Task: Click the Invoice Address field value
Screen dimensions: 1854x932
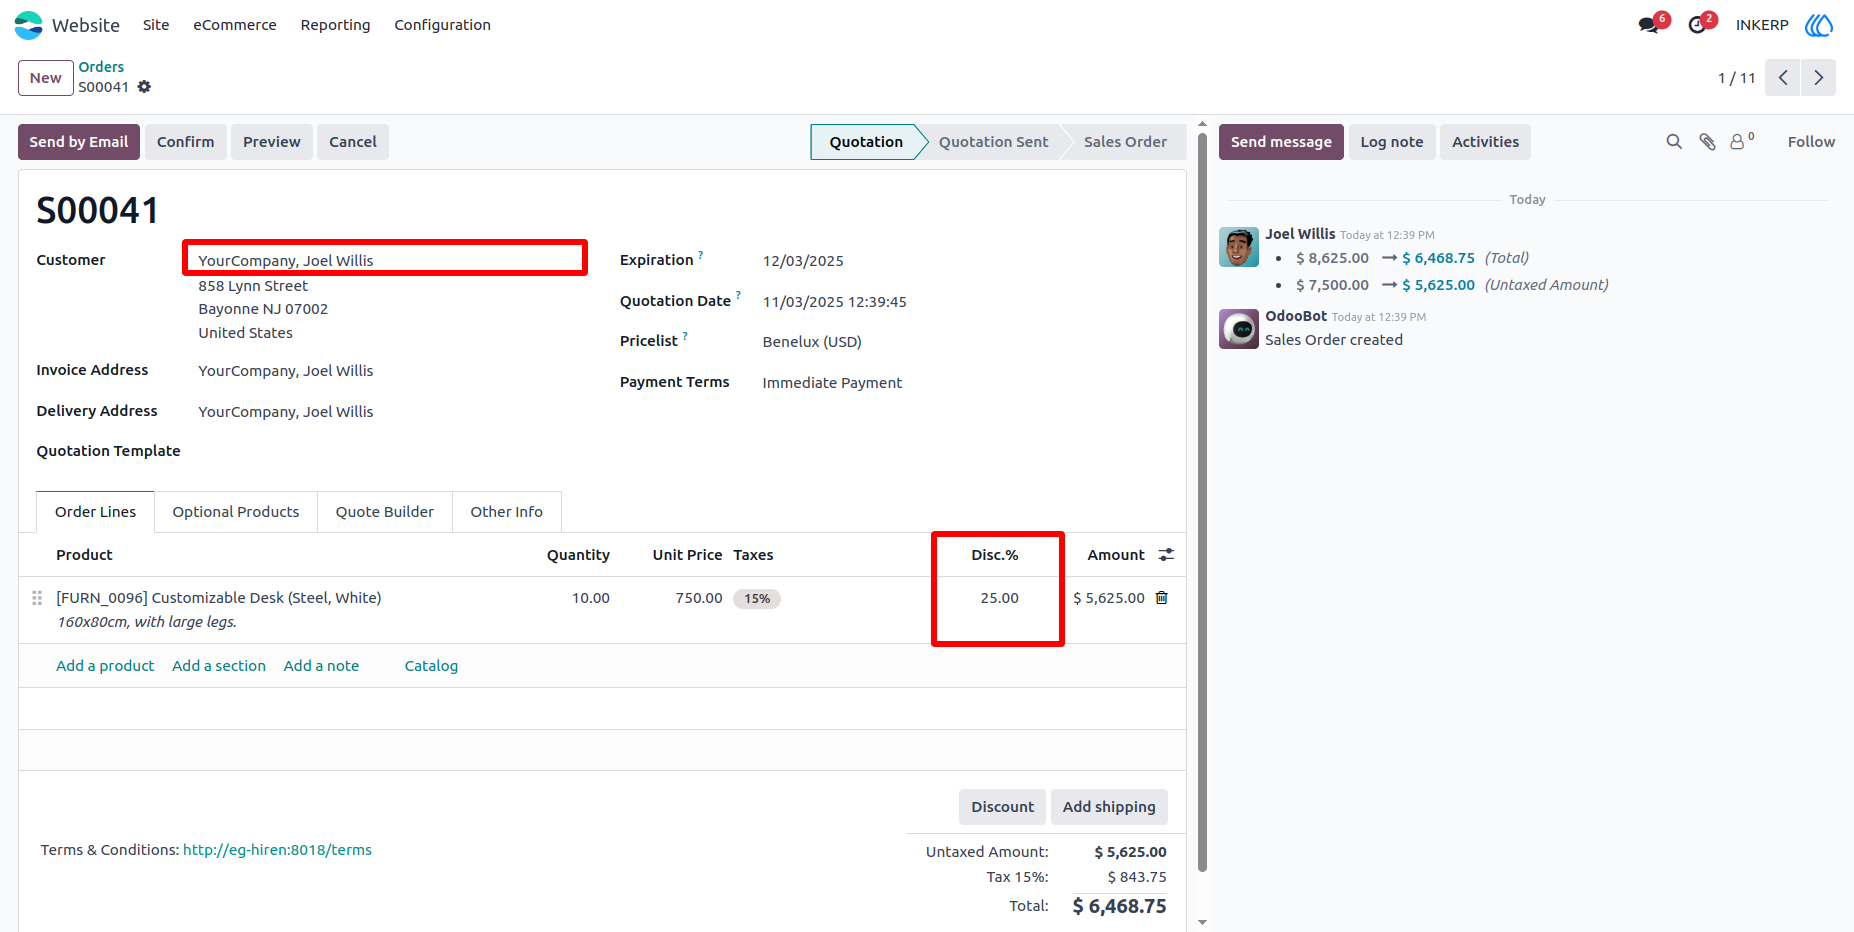Action: (286, 371)
